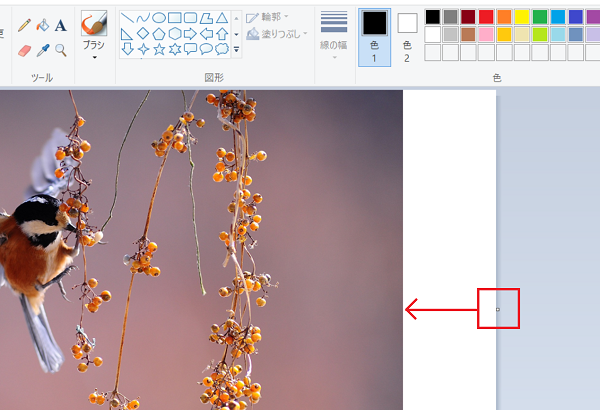Screen dimensions: 600x410
Task: Choose the Hexagon shape
Action: [175, 34]
